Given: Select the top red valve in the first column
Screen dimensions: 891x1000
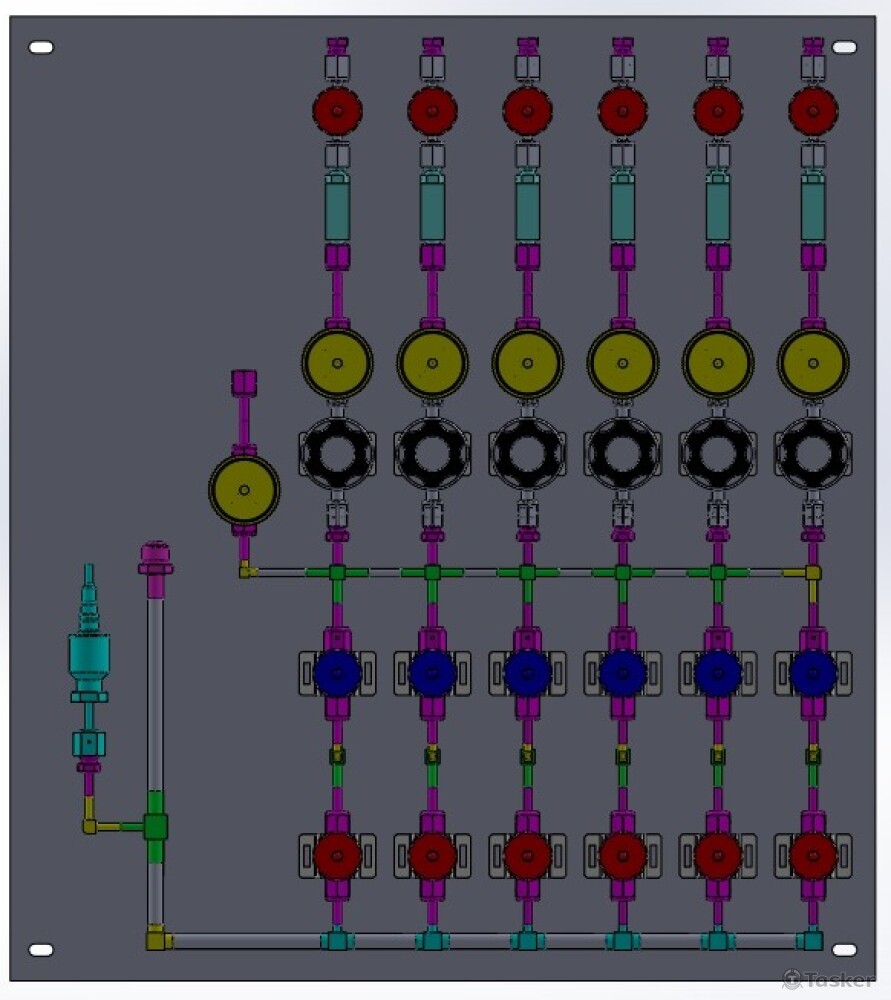Looking at the screenshot, I should 337,111.
